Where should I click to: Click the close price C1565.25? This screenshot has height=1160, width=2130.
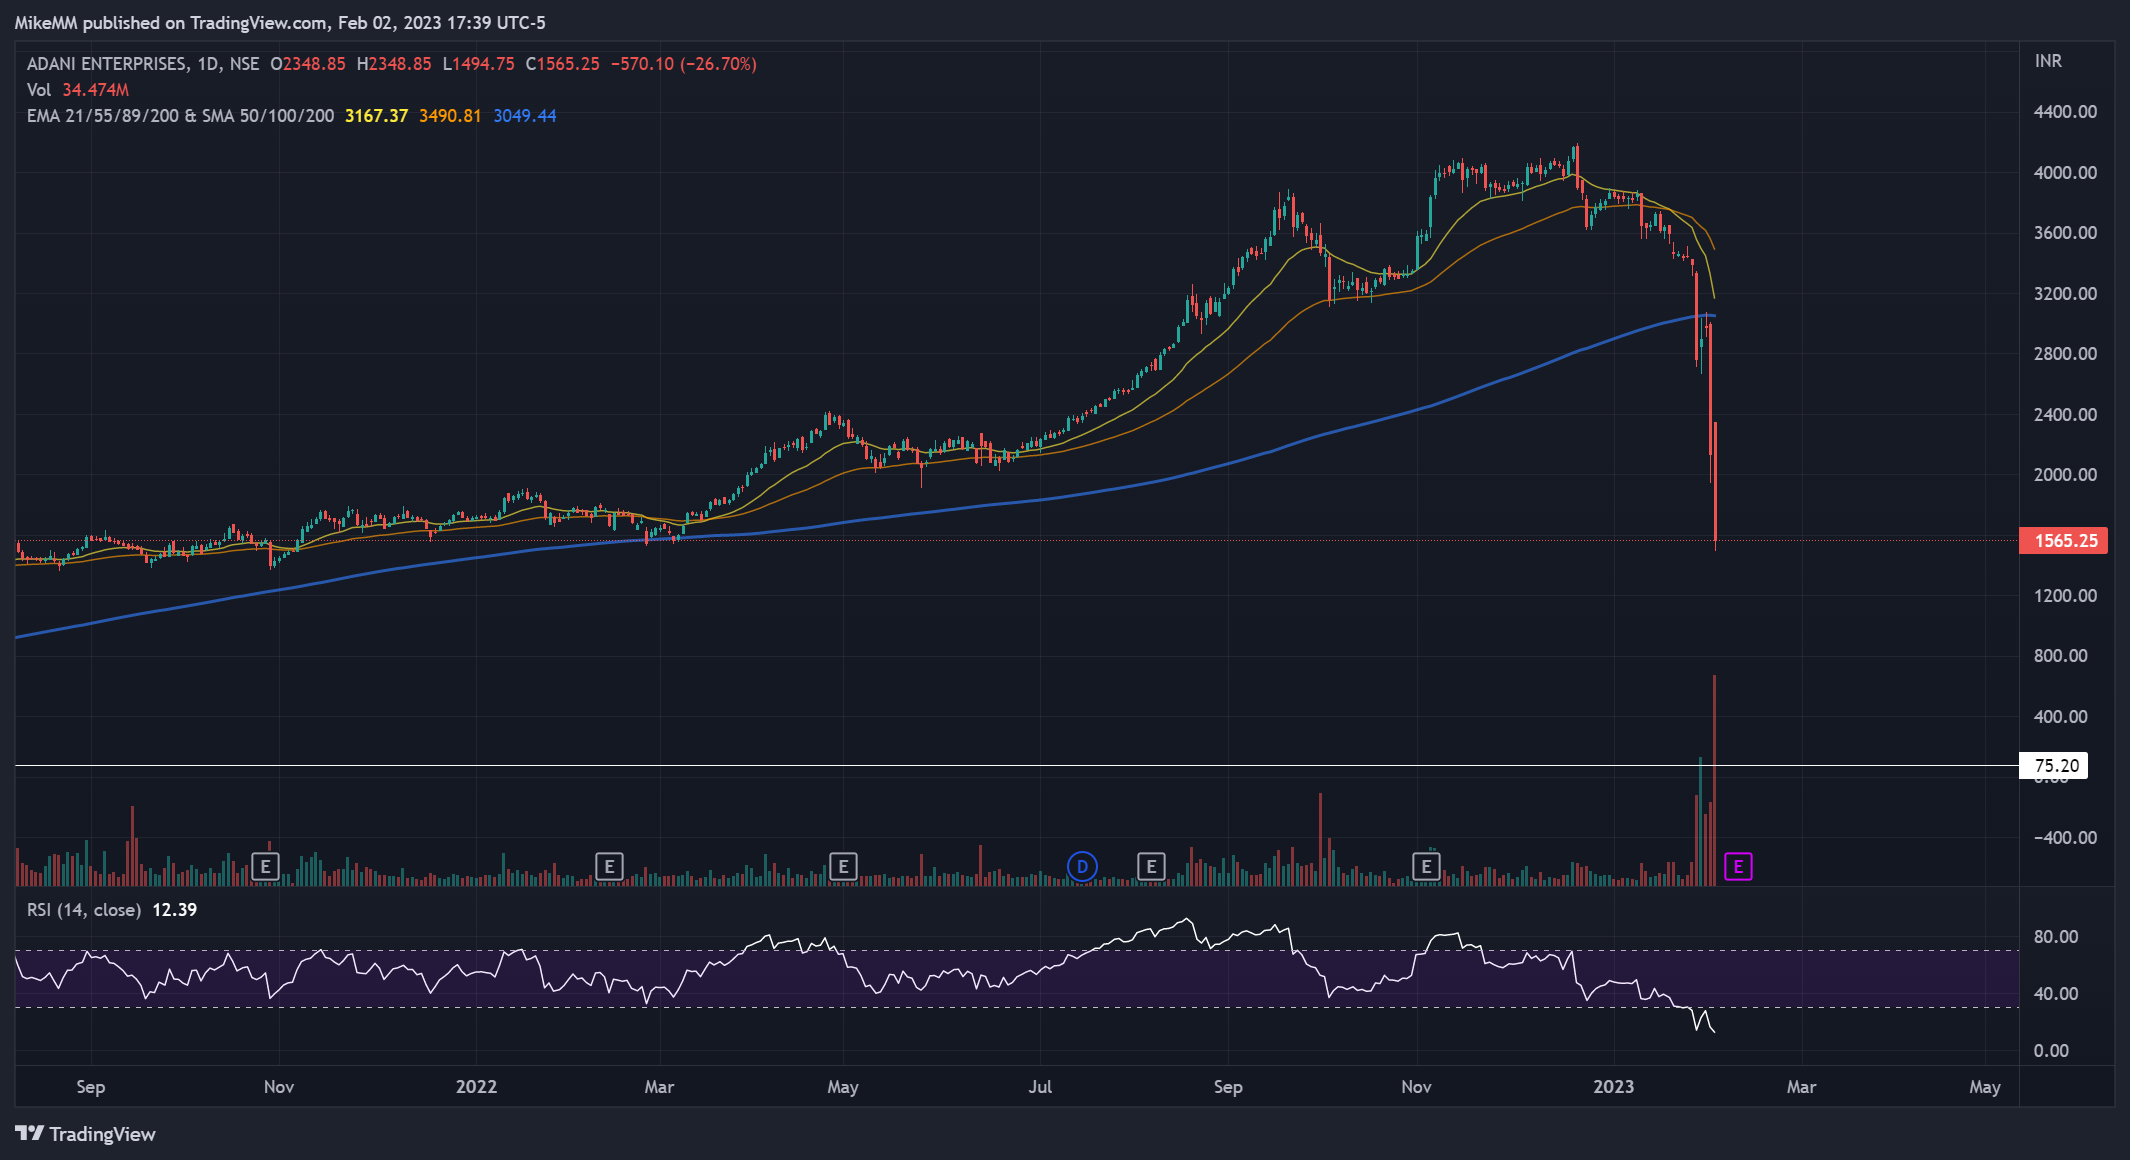pos(563,64)
